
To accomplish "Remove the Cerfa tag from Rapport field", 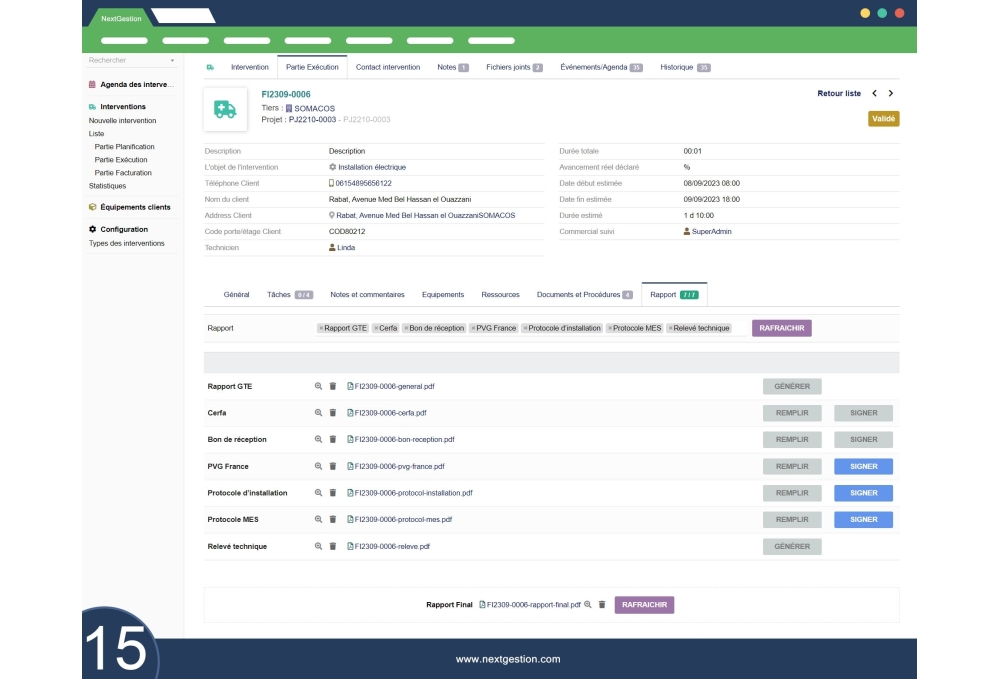I will click(x=375, y=328).
